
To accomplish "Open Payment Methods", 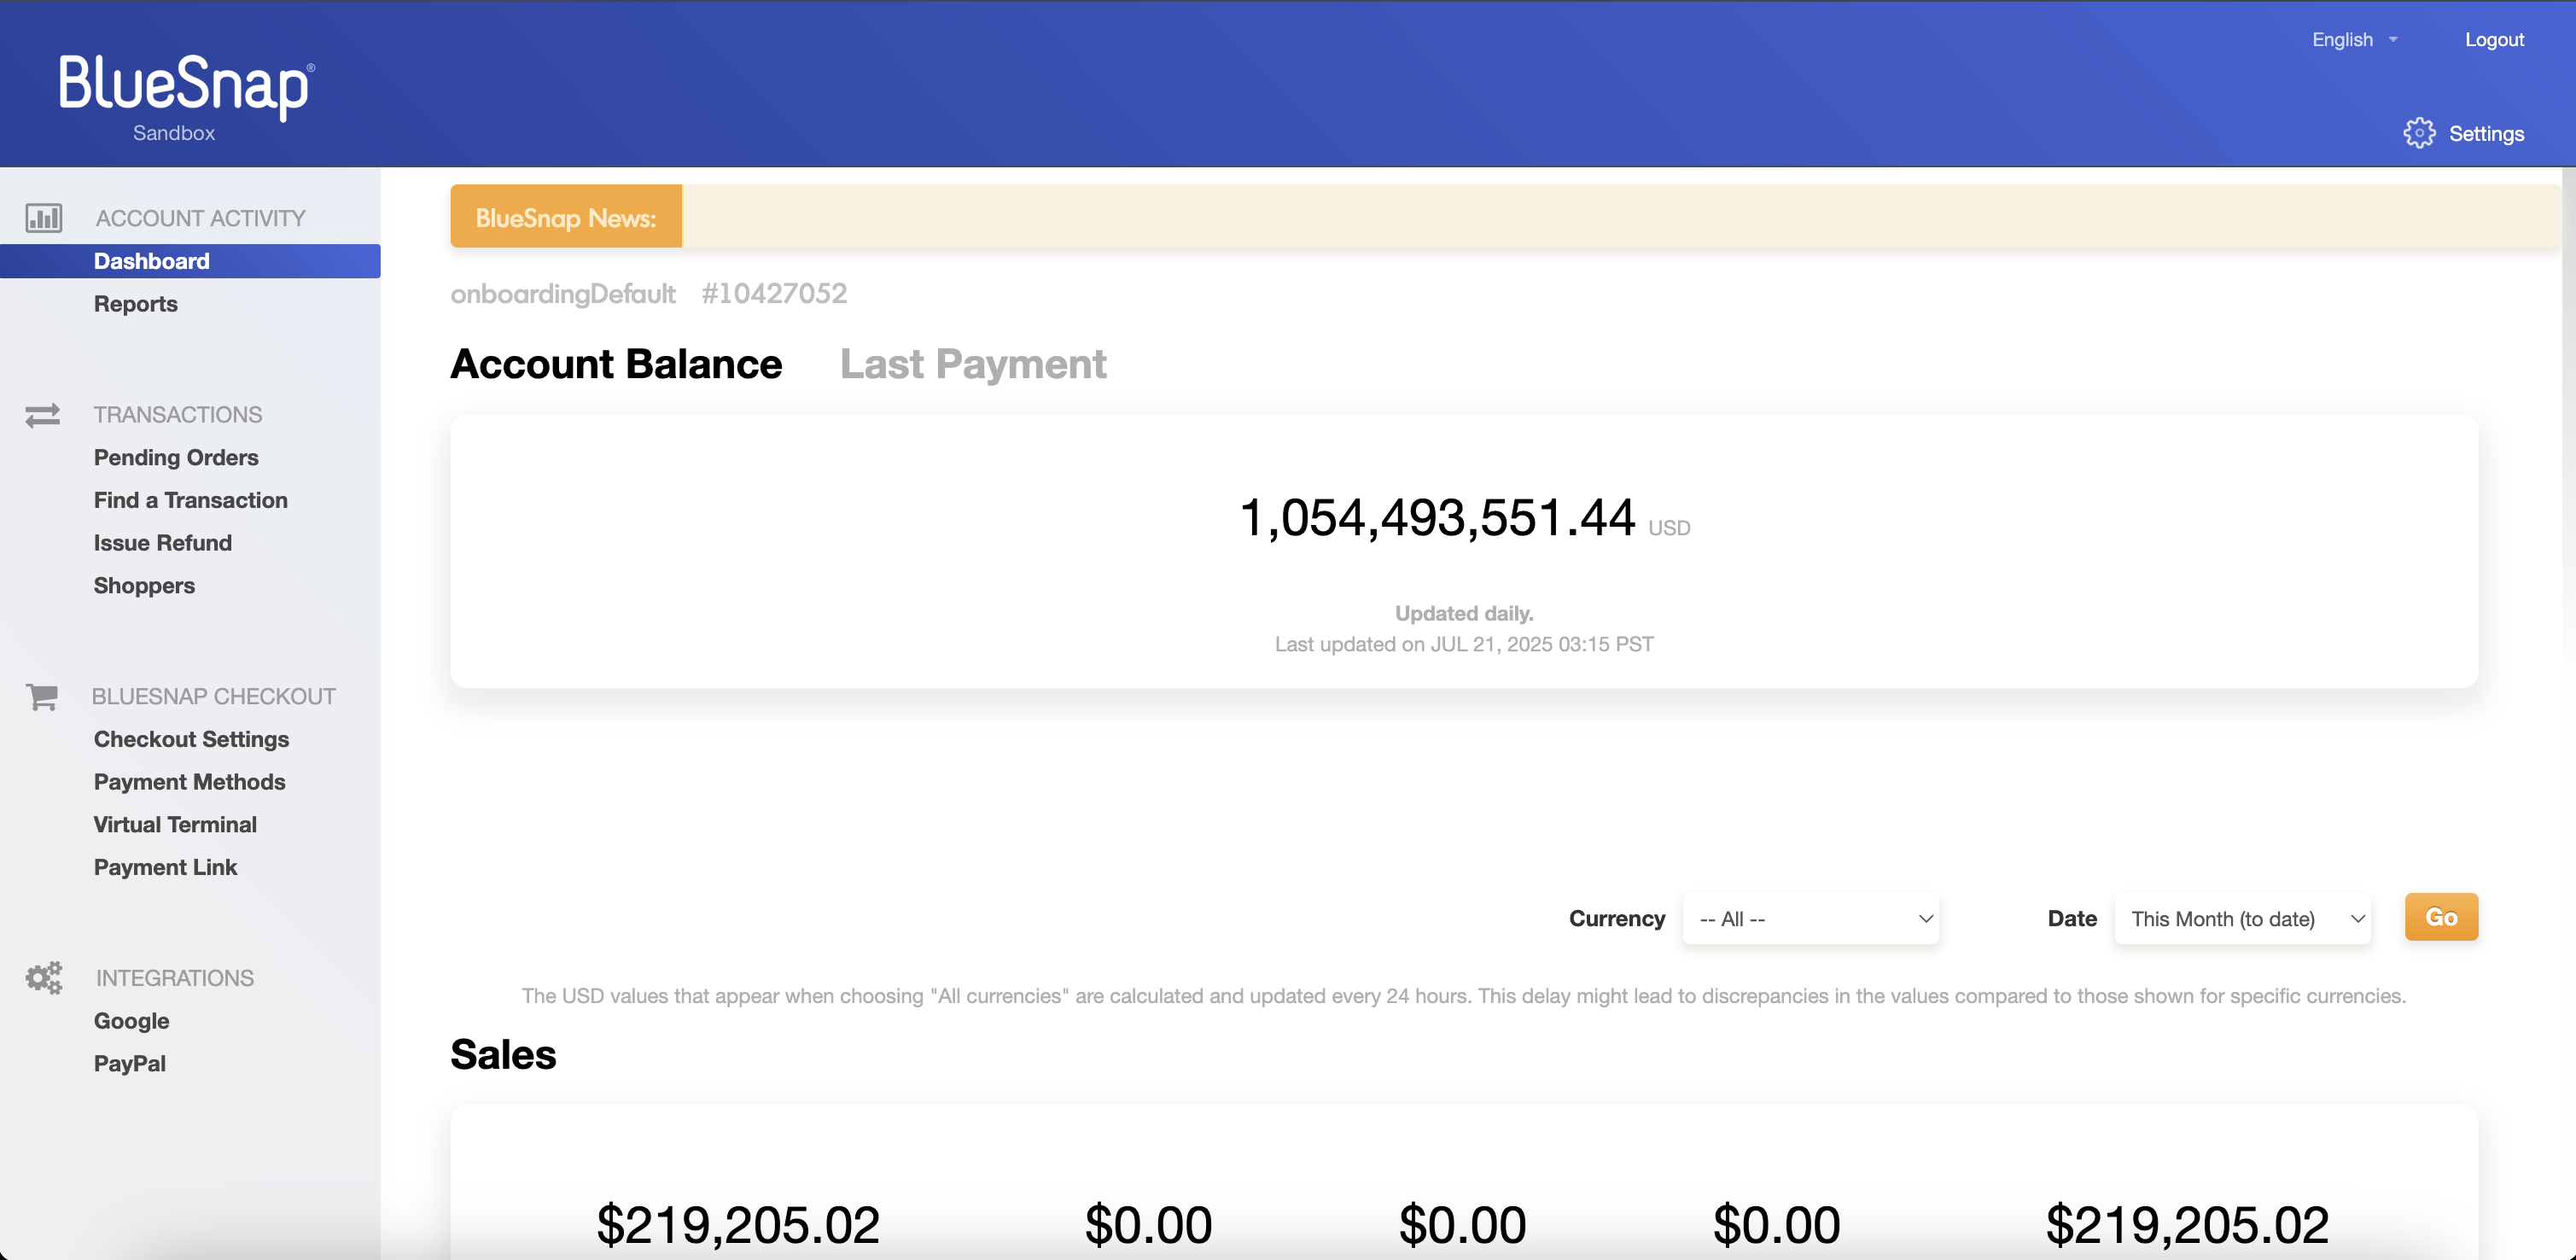I will [x=190, y=782].
